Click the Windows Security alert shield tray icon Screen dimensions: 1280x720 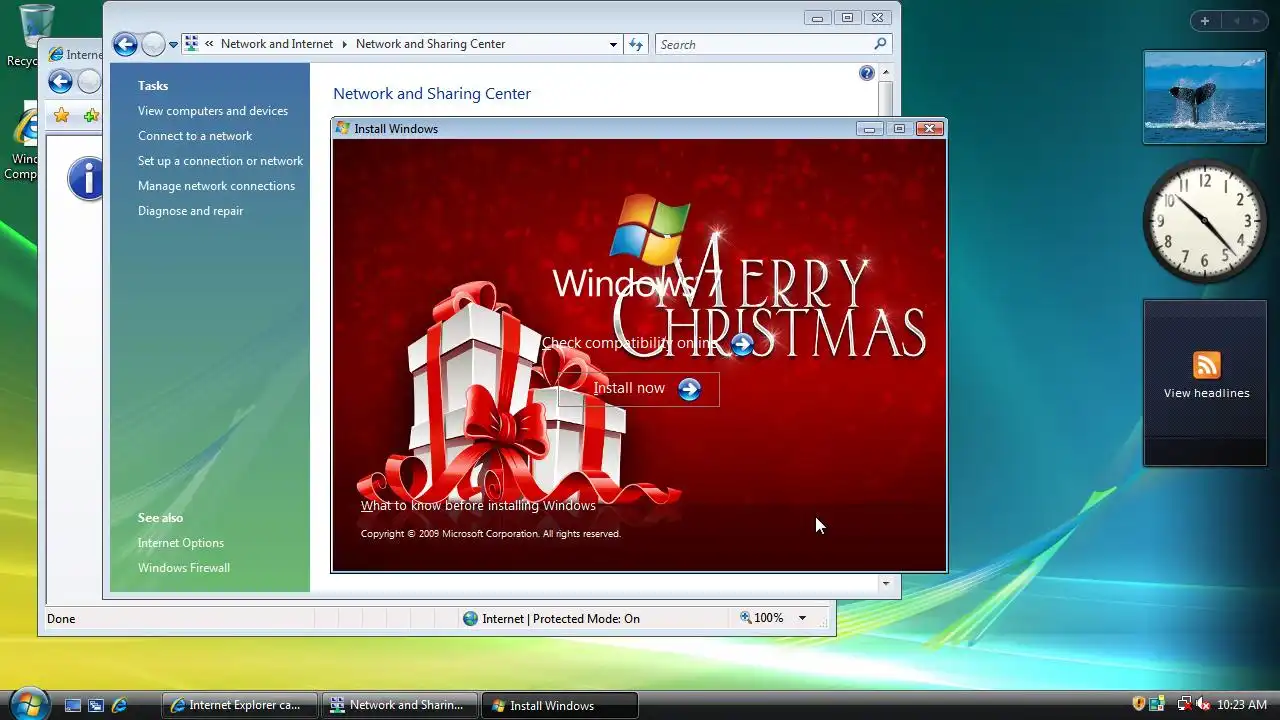click(1138, 704)
